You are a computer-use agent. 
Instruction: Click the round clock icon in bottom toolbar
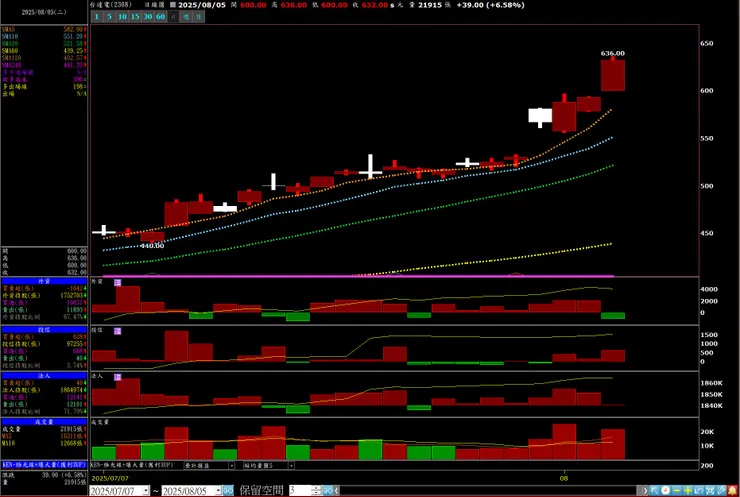coord(665,491)
